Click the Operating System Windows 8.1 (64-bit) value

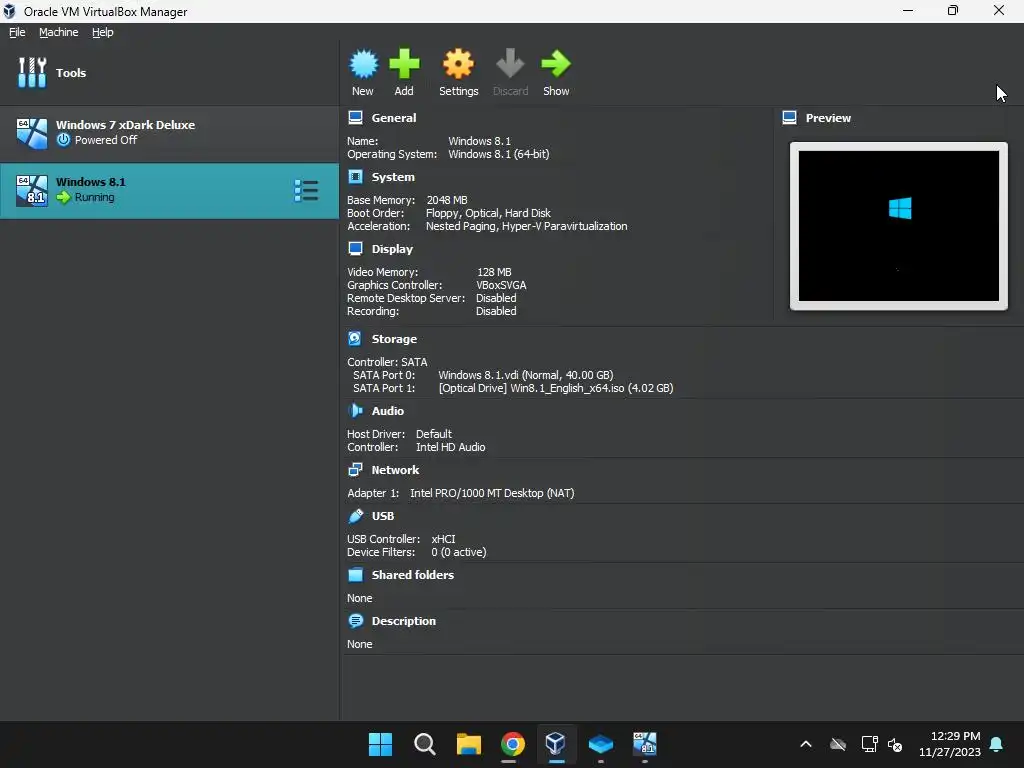click(x=498, y=154)
